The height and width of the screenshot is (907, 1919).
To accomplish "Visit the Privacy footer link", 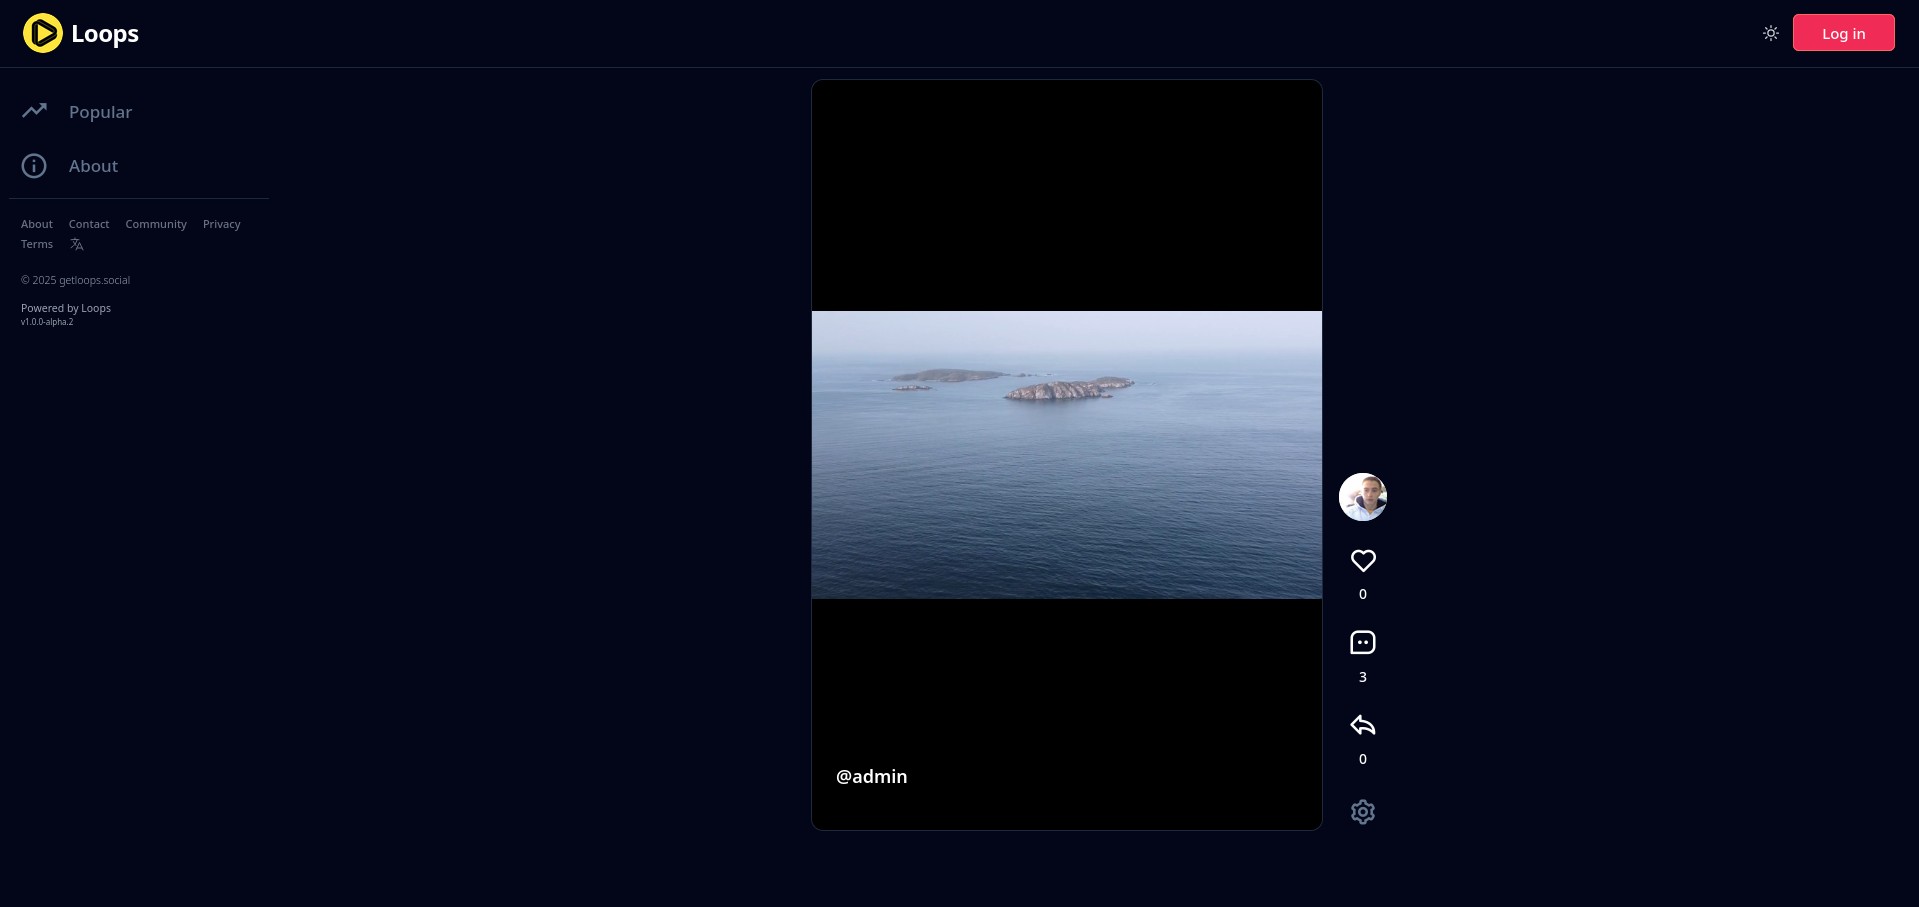I will tap(221, 224).
